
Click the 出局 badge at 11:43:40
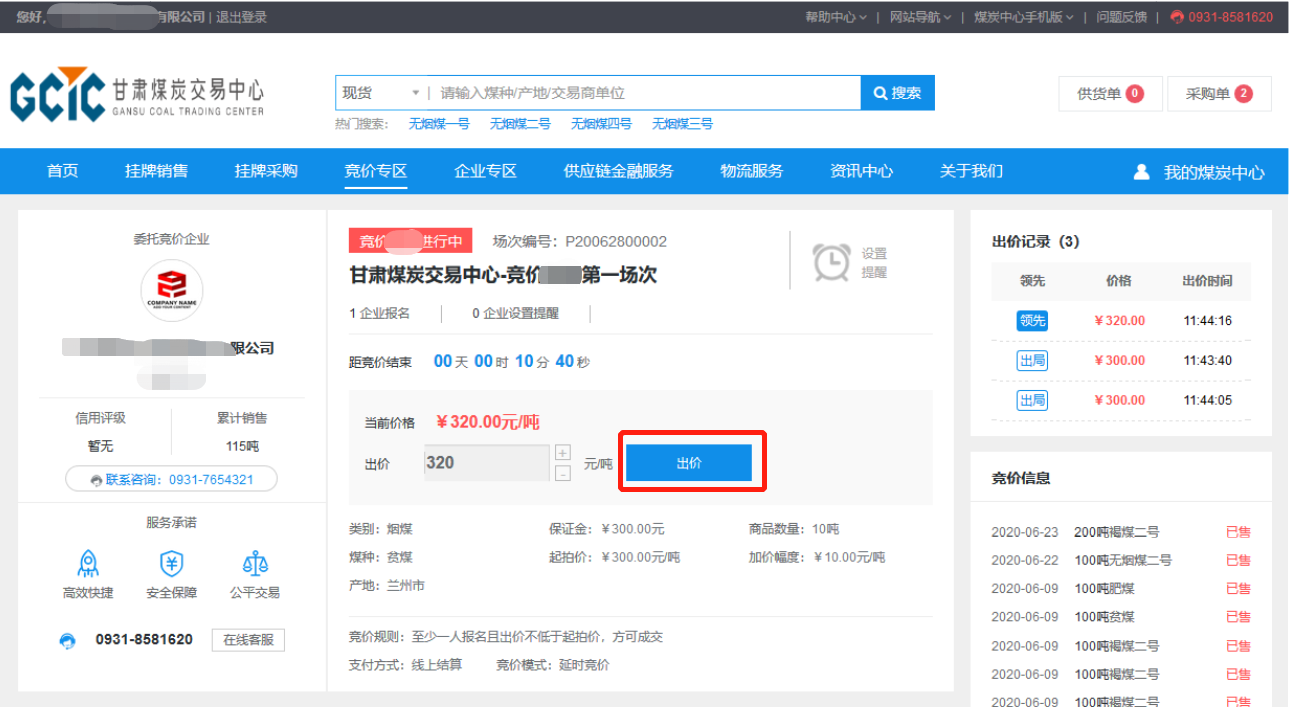[x=1032, y=360]
